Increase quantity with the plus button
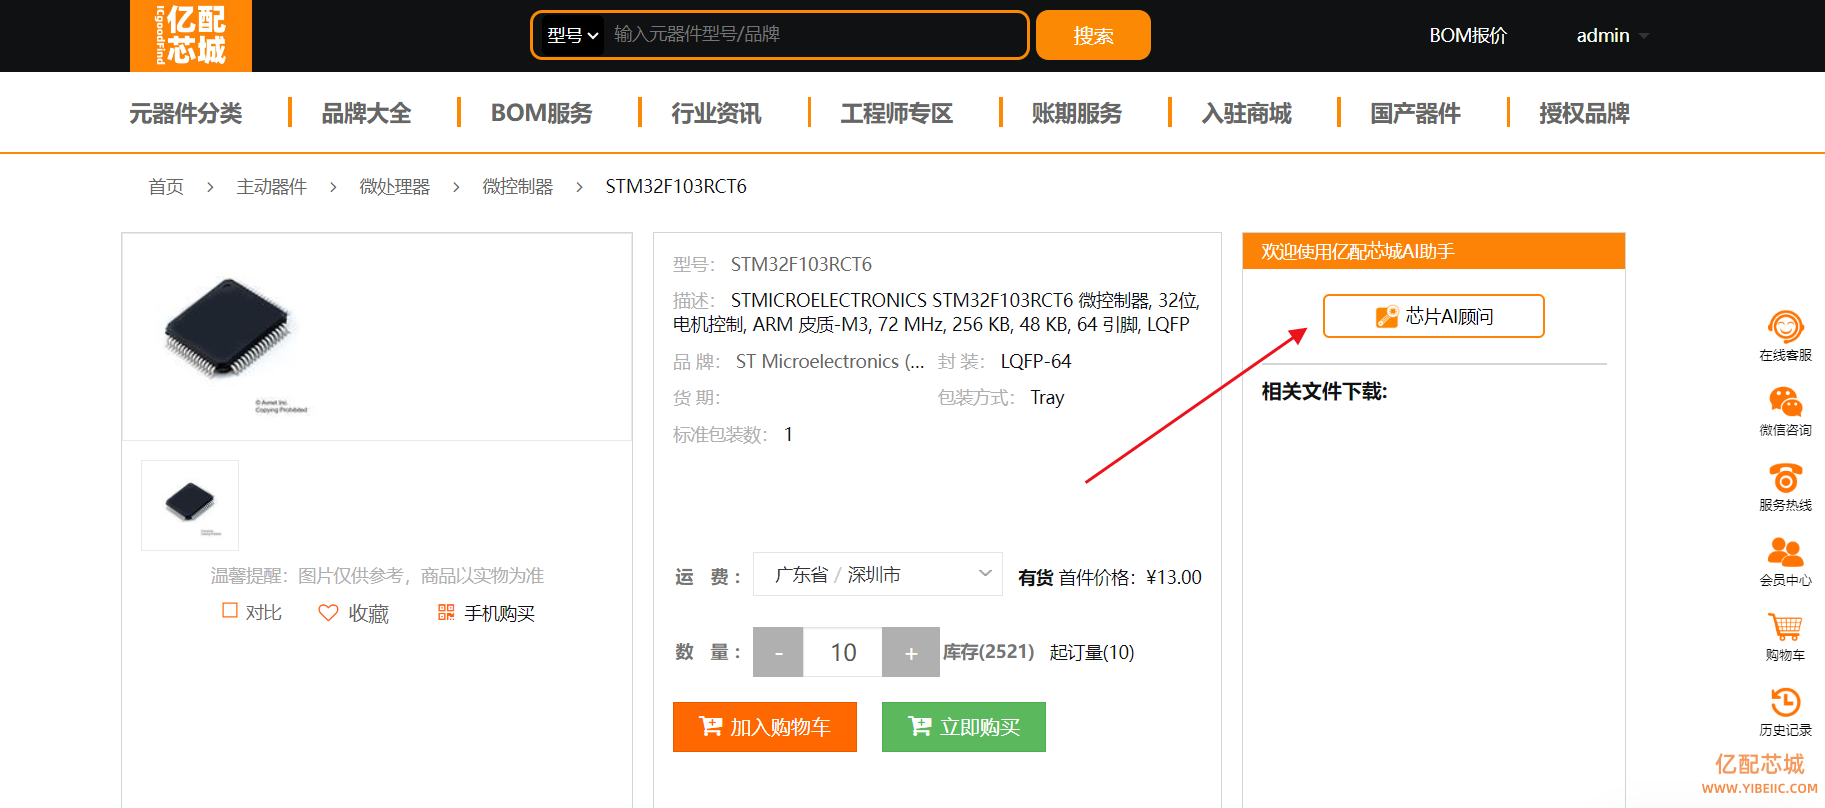 click(911, 653)
